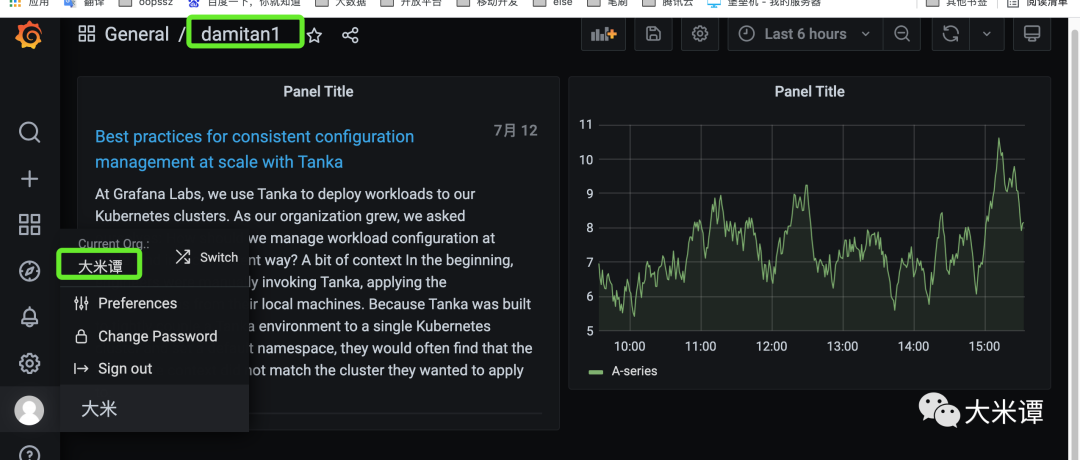Open the Dashboards grid icon in sidebar

pyautogui.click(x=30, y=225)
